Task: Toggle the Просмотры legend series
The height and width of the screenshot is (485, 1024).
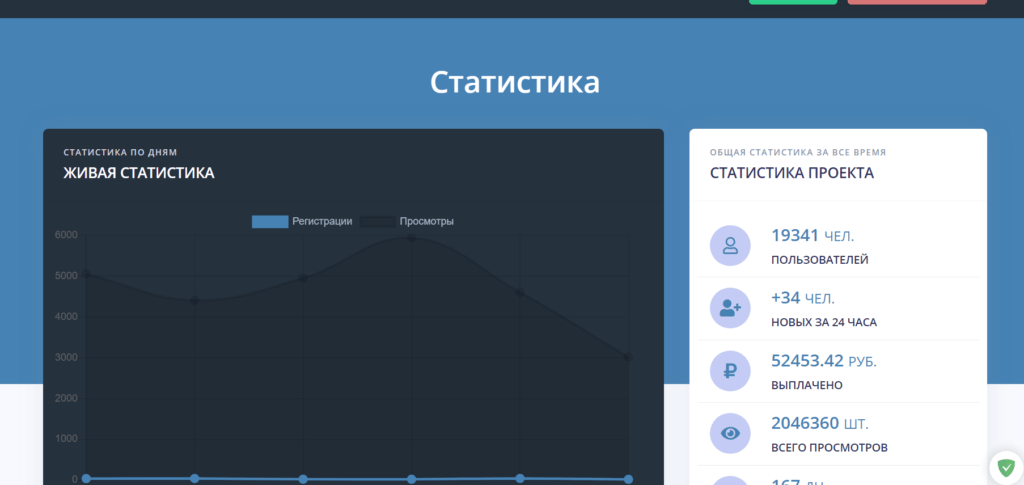Action: click(x=407, y=221)
